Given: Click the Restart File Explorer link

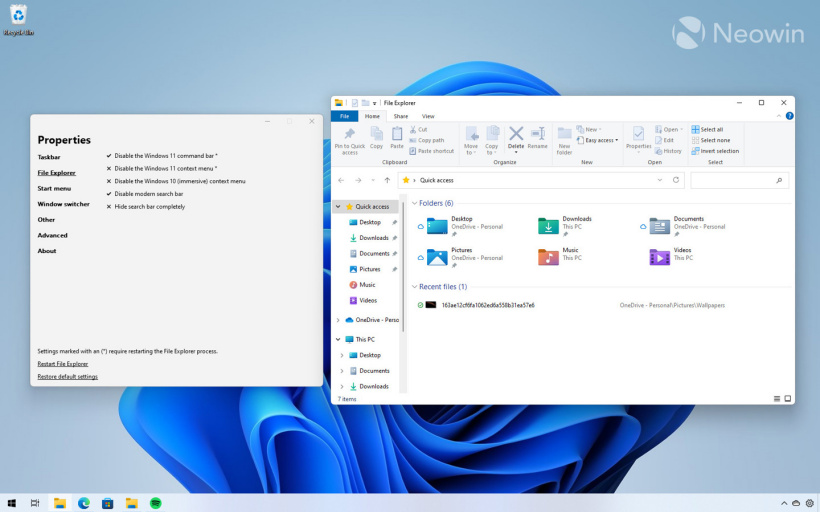Looking at the screenshot, I should click(62, 364).
